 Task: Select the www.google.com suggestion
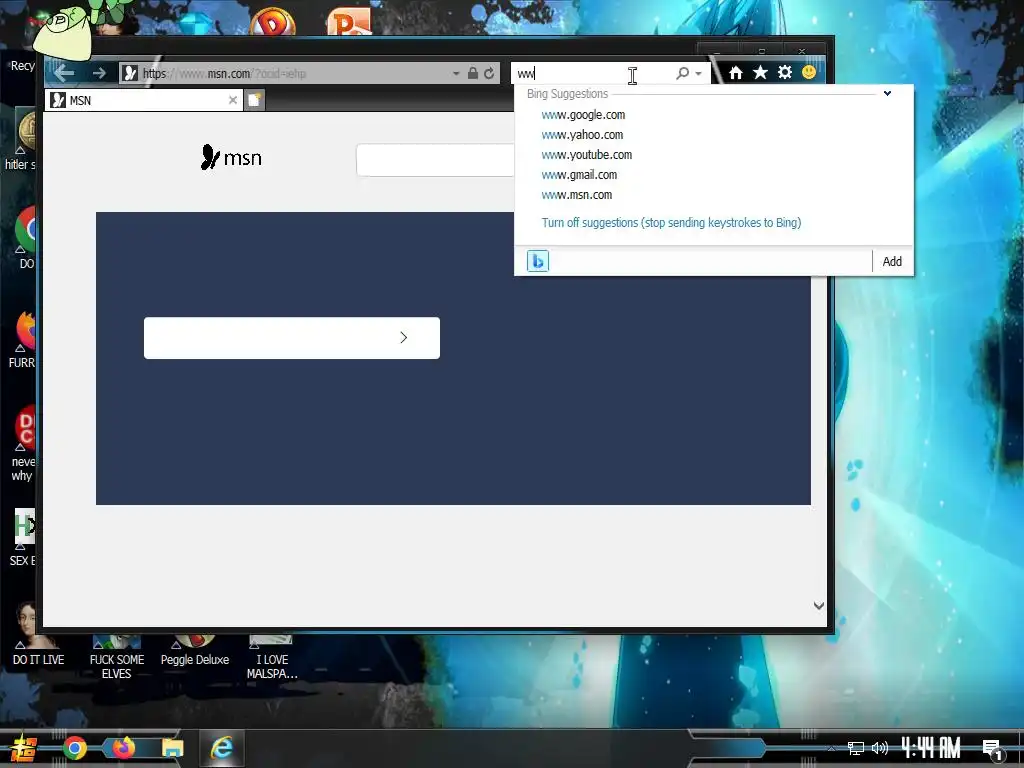point(583,115)
